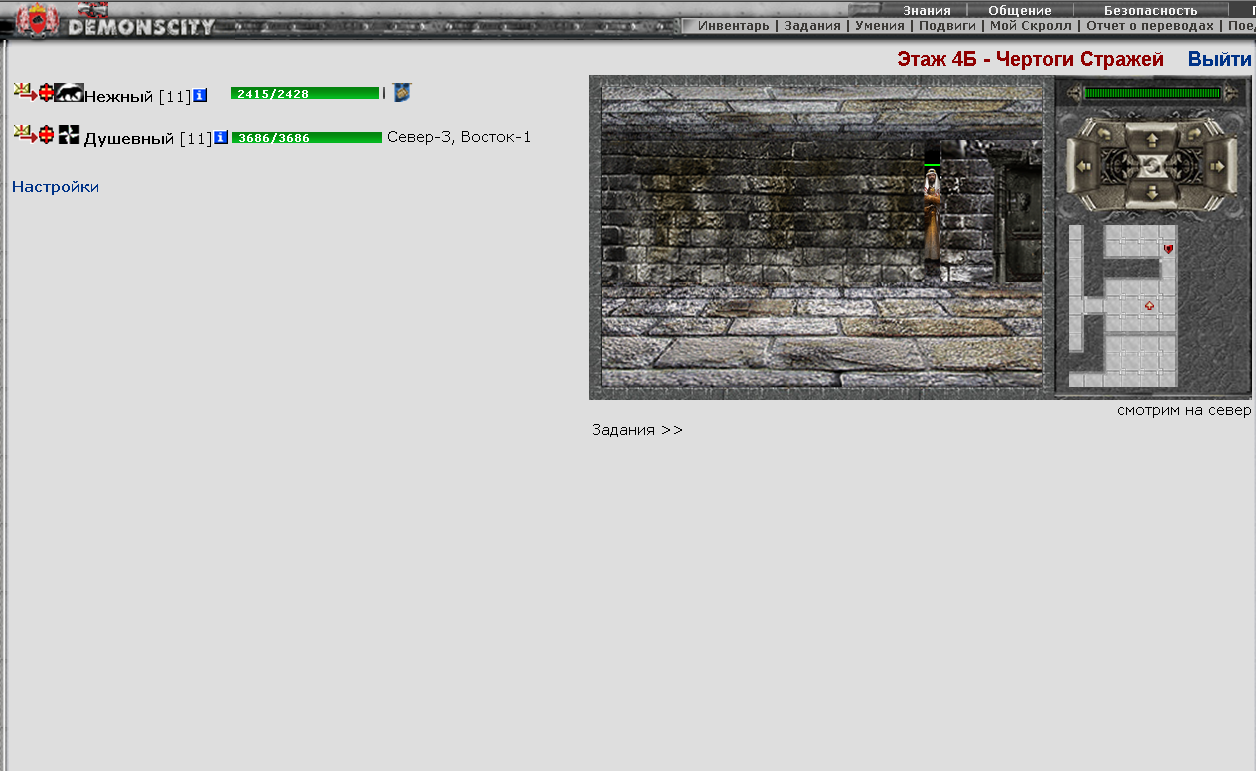Click the monk figure in dungeon view
Screen dimensions: 1256x772
click(932, 217)
